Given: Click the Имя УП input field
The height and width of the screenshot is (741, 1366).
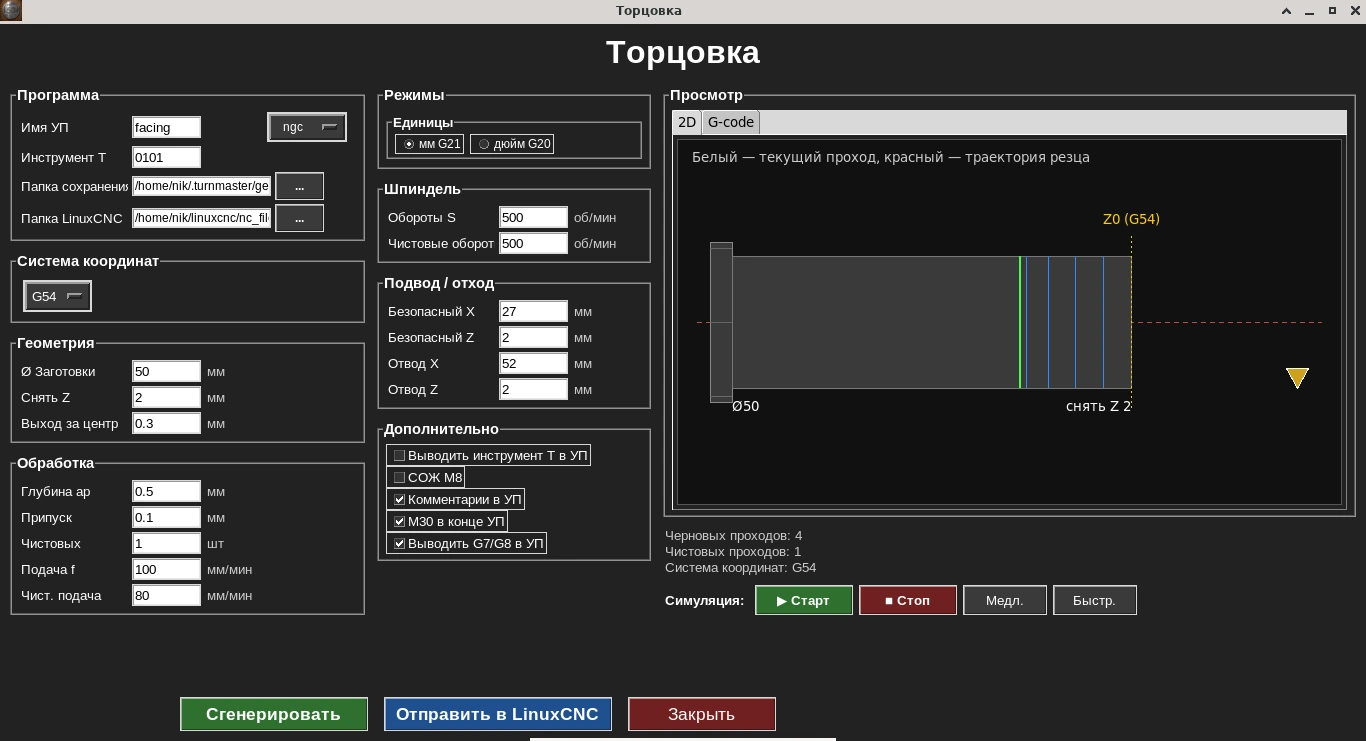Looking at the screenshot, I should coord(167,127).
